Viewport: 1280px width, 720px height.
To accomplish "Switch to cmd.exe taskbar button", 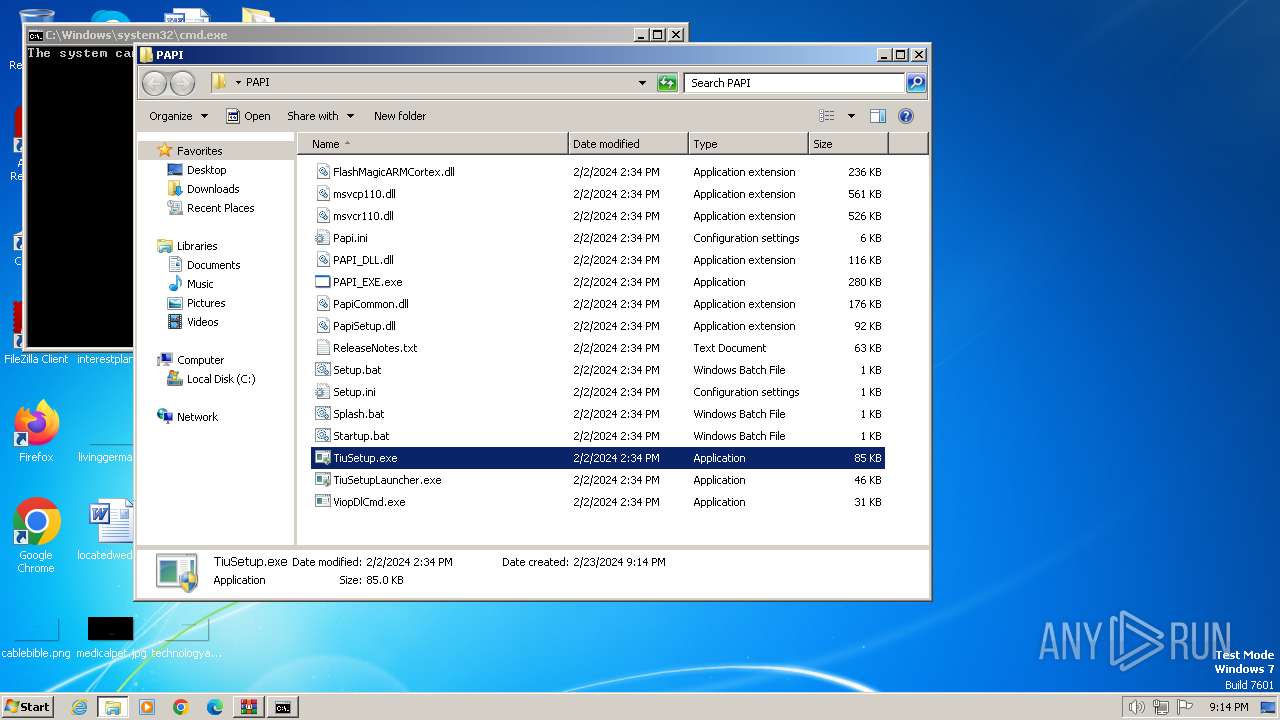I will coord(283,707).
